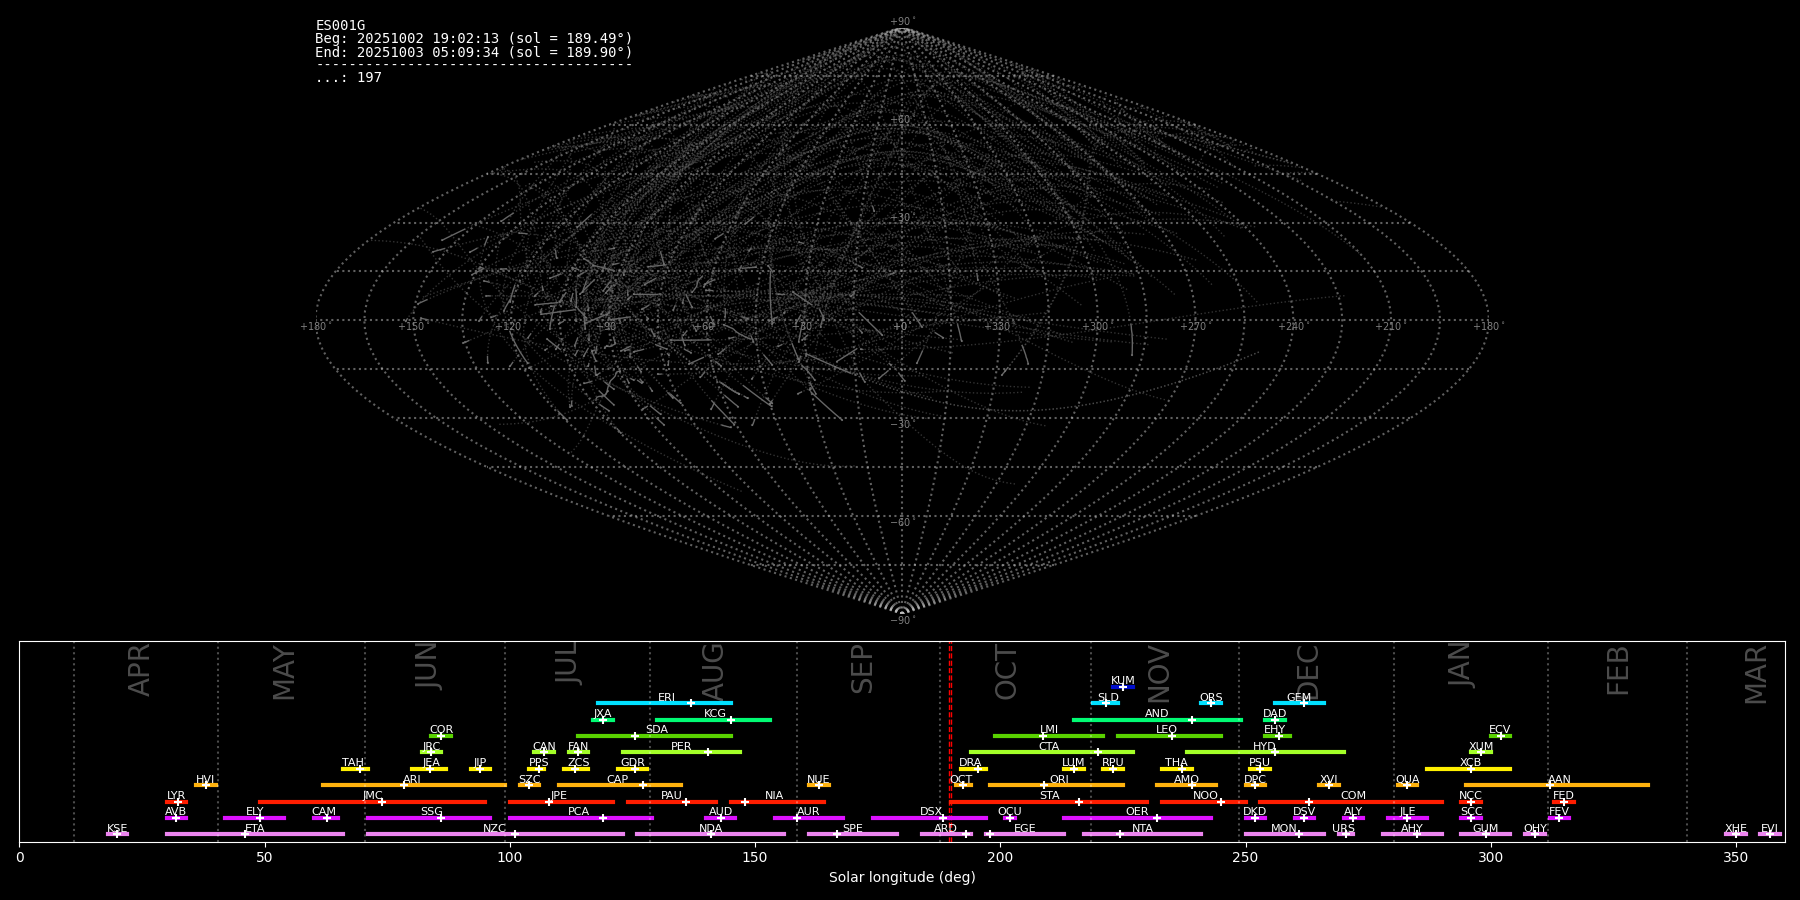Image resolution: width=1800 pixels, height=900 pixels.
Task: Select the EGE pink shower bar
Action: coord(1025,834)
